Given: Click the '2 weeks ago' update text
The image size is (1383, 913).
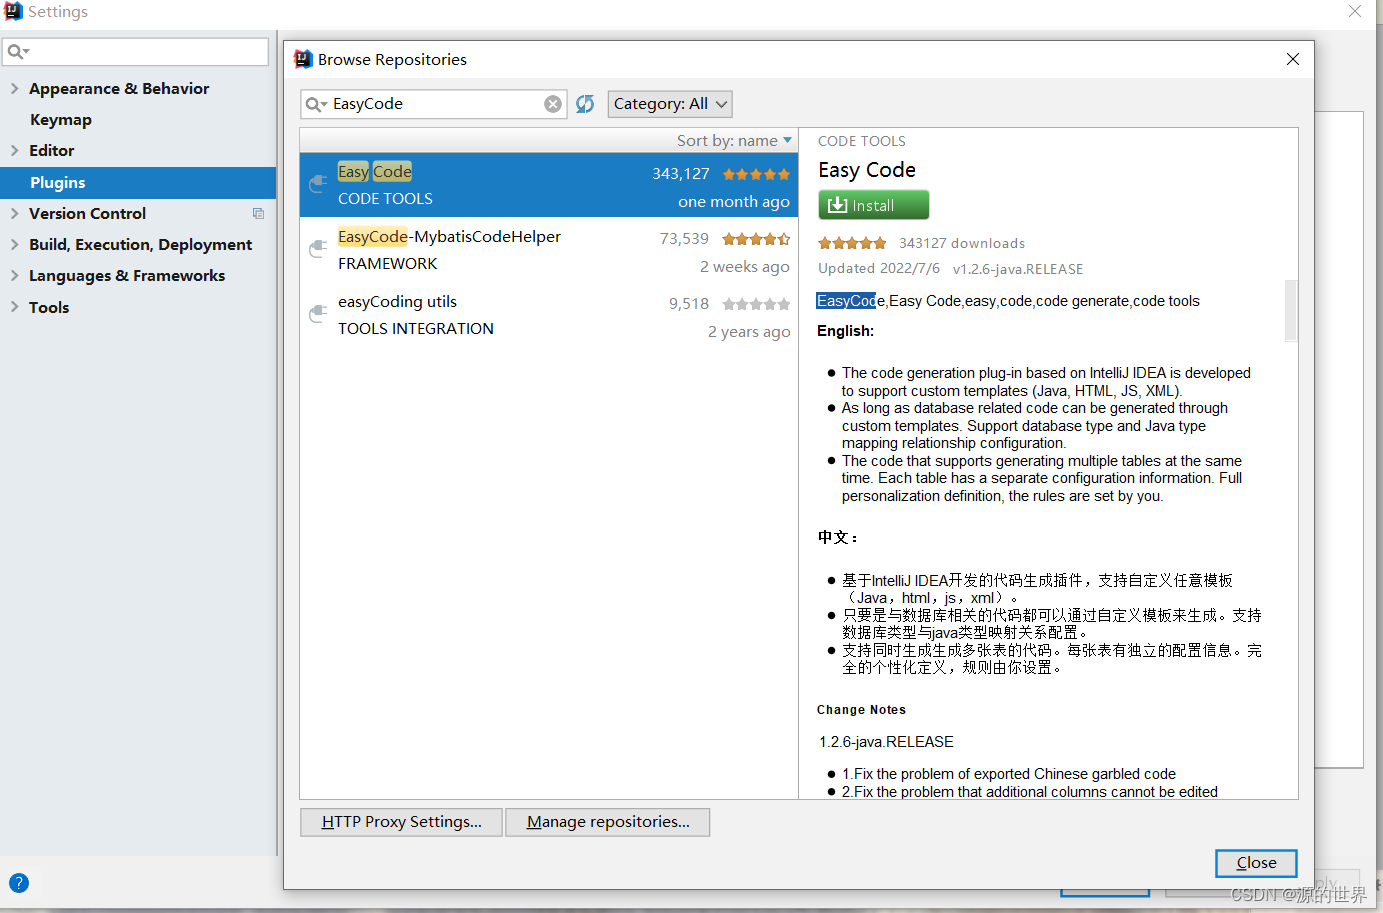Looking at the screenshot, I should point(745,267).
